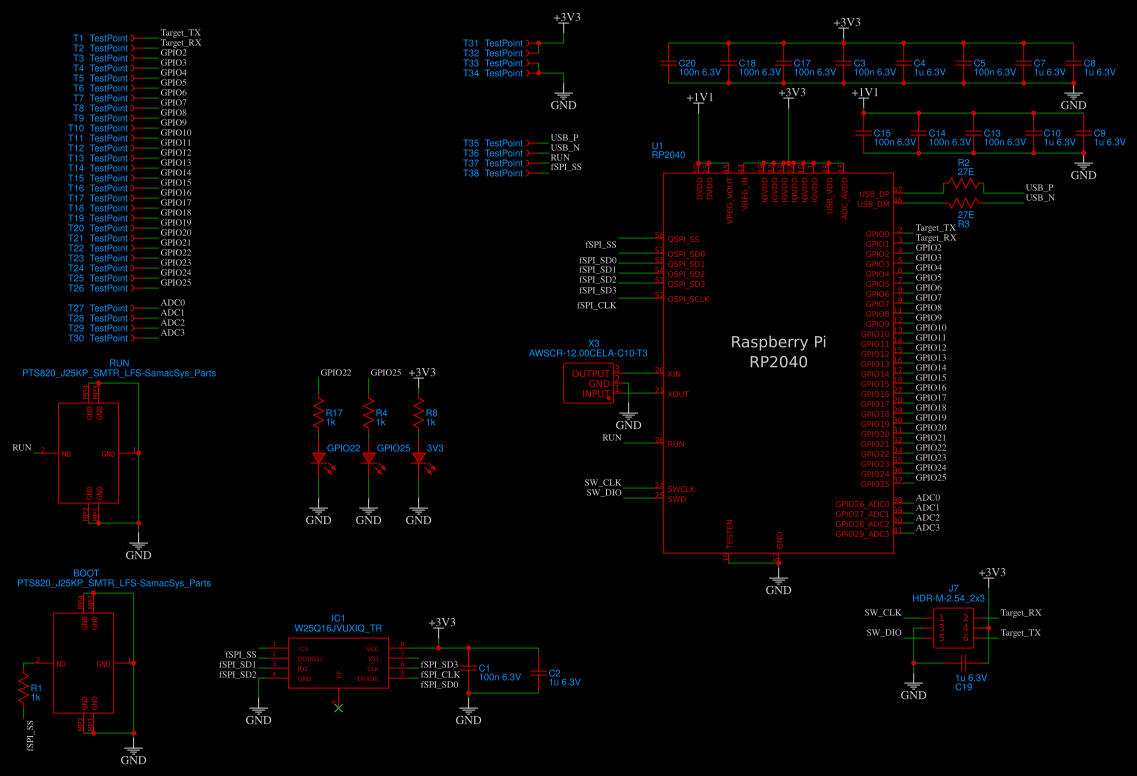
Task: Click the LED symbol labeled GPIO22
Action: coord(321,460)
